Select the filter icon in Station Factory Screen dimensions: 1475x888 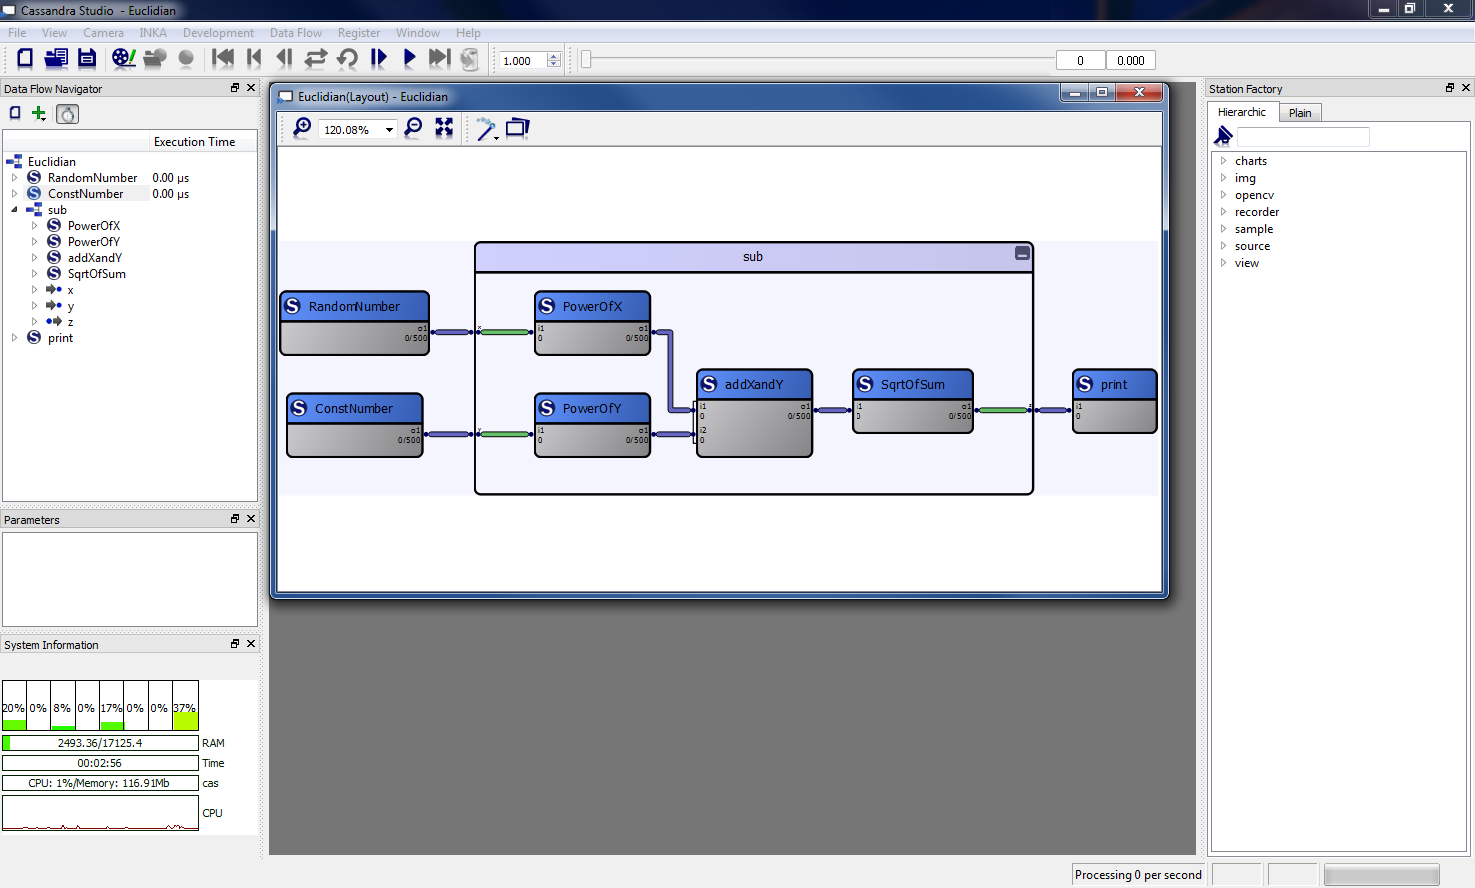point(1222,135)
